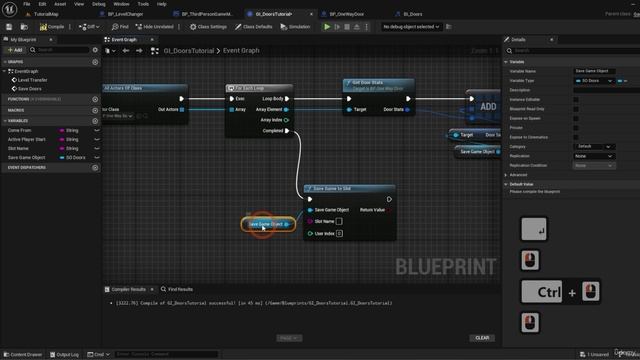The width and height of the screenshot is (640, 360).
Task: Open the Category dropdown
Action: click(x=594, y=147)
